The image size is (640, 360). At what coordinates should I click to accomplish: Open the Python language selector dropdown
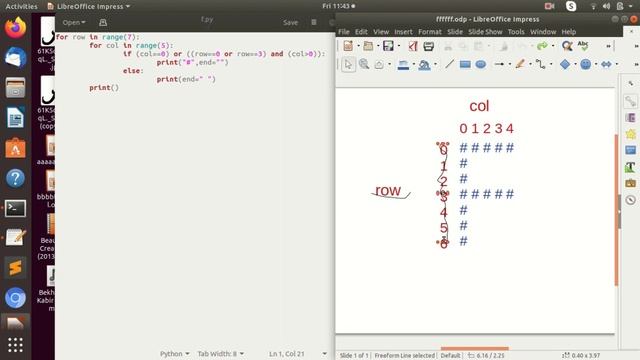(x=174, y=353)
